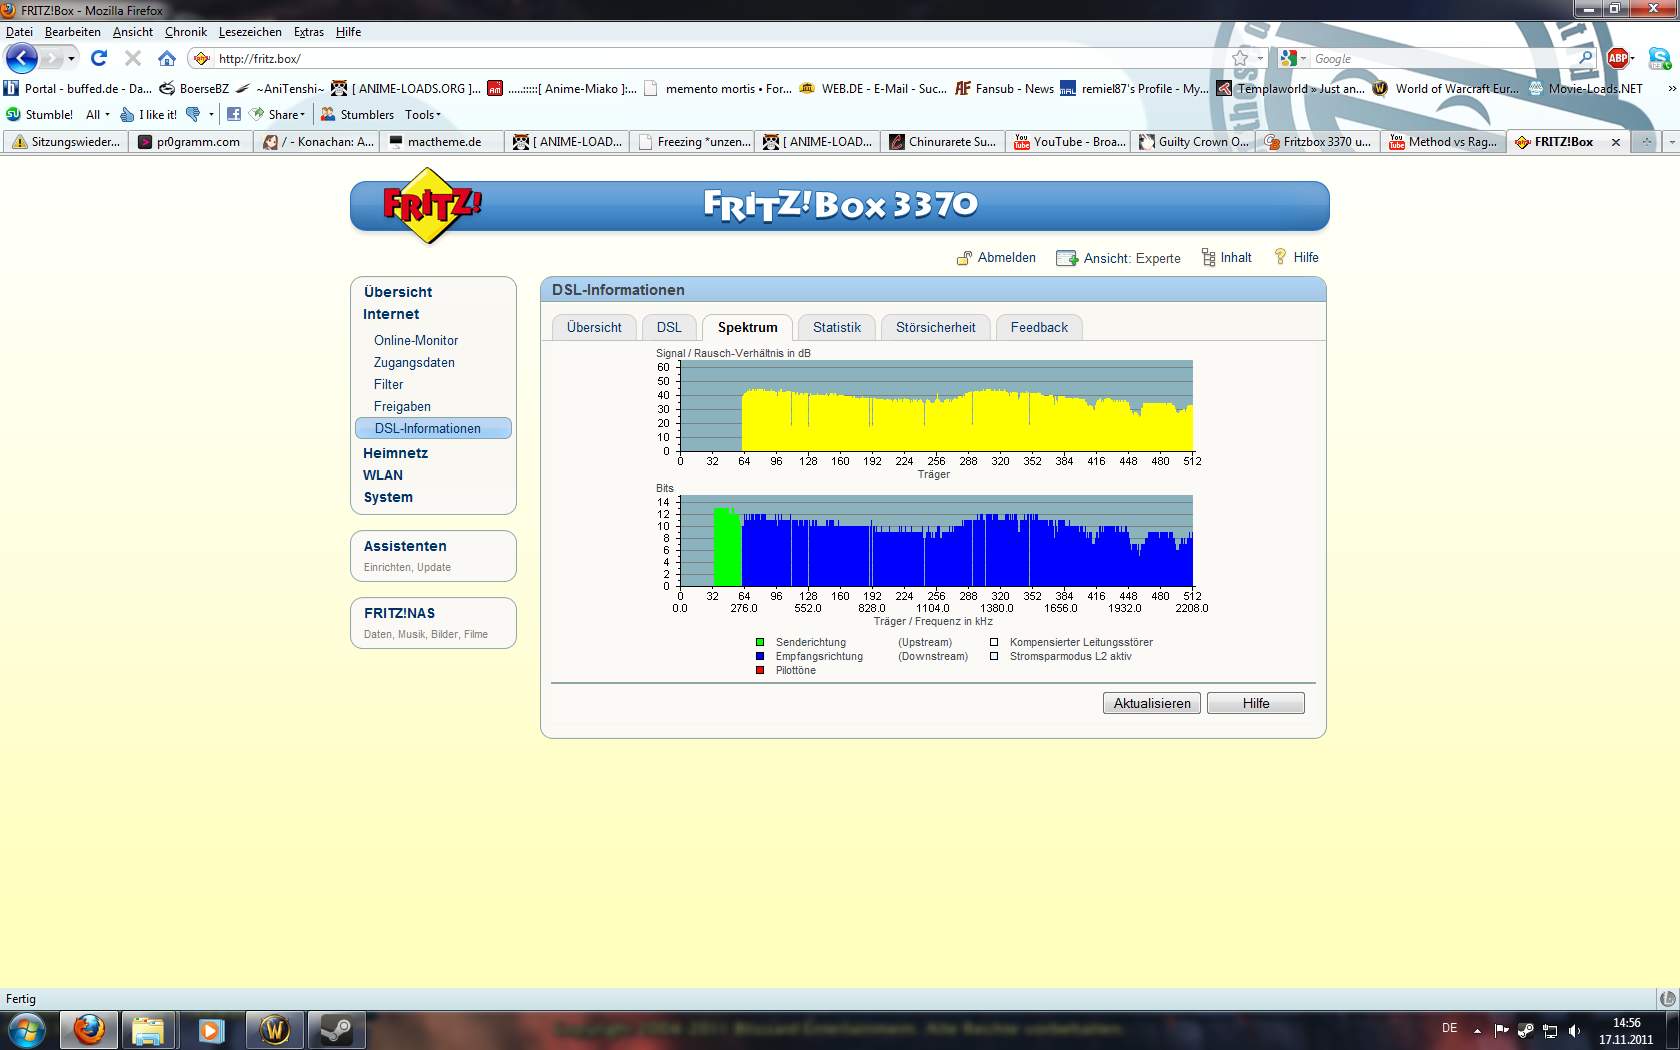
Task: Click the FRITZ! logo
Action: [x=431, y=206]
